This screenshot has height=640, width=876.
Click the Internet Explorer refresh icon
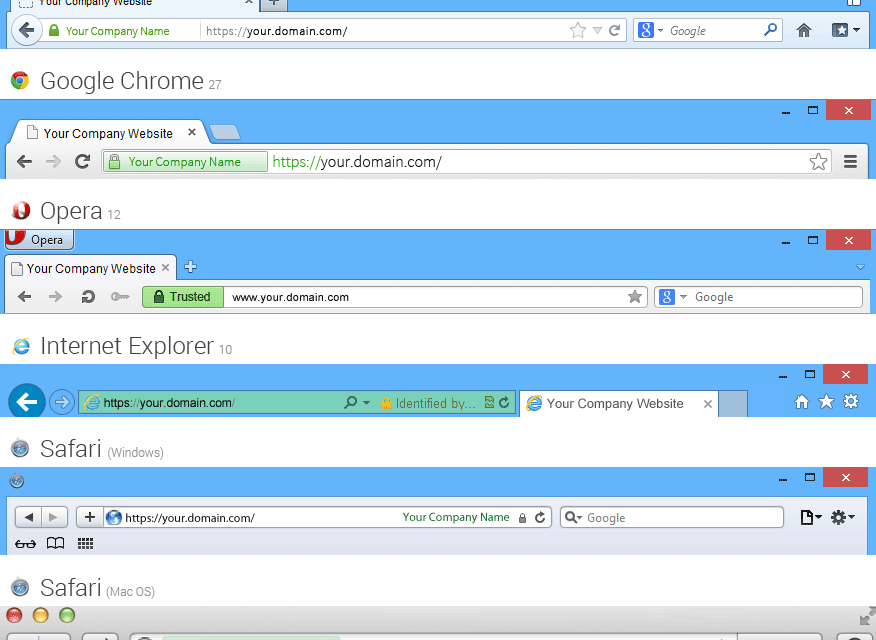tap(504, 403)
